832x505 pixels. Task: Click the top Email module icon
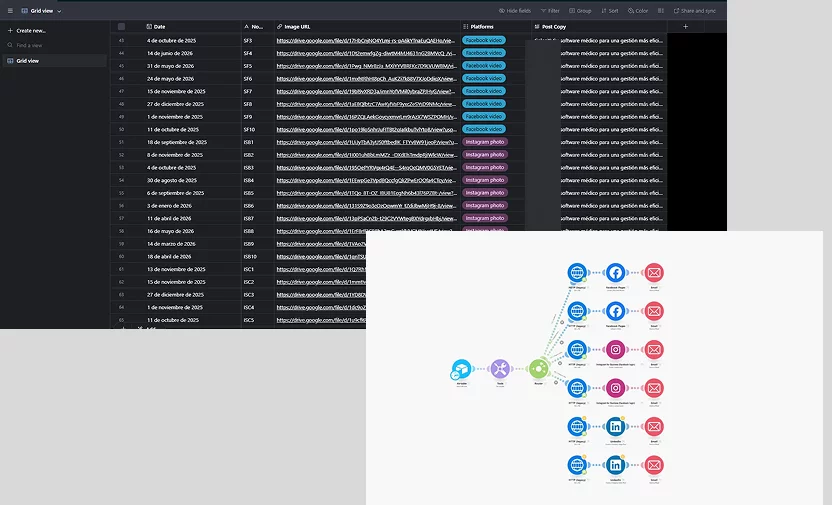(654, 273)
